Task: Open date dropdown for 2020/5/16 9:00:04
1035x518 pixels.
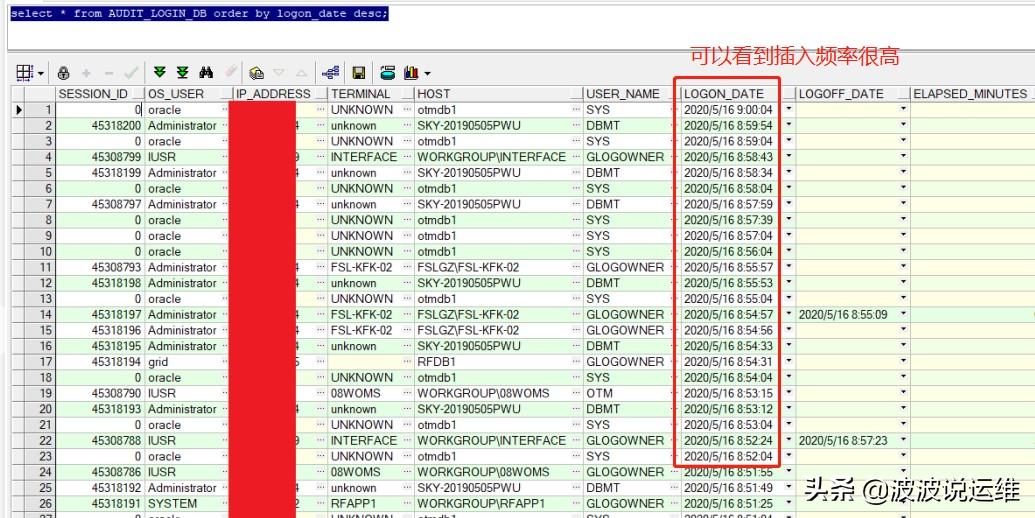Action: coord(788,110)
